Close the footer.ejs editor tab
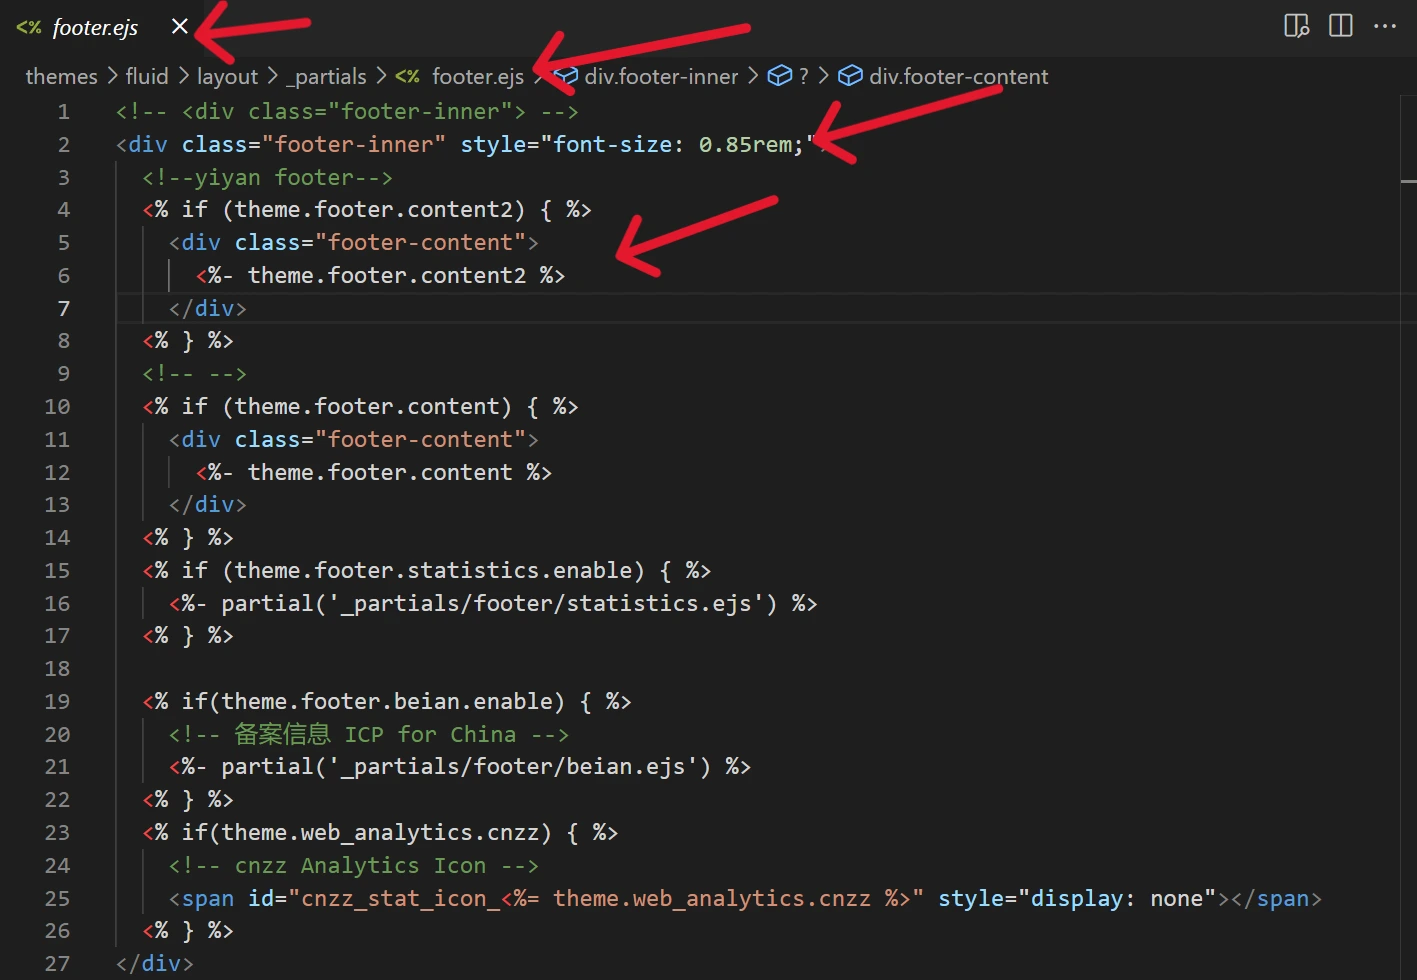This screenshot has width=1417, height=980. [x=180, y=27]
